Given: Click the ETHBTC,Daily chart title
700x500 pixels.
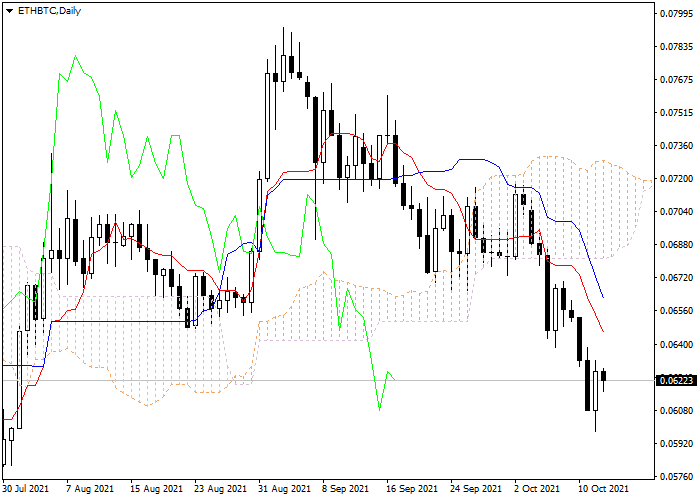Looking at the screenshot, I should 49,11.
